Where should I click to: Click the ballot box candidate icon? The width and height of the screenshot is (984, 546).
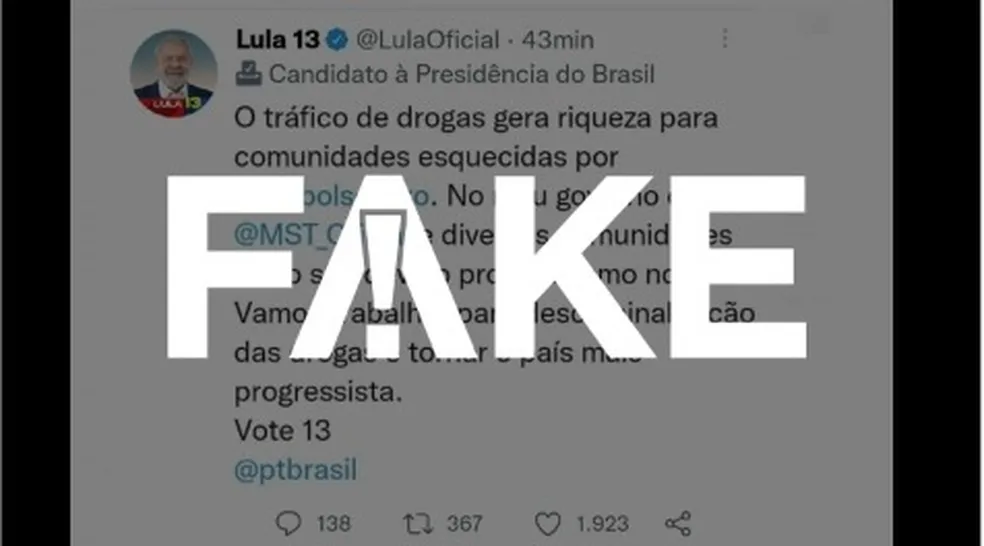pyautogui.click(x=248, y=74)
